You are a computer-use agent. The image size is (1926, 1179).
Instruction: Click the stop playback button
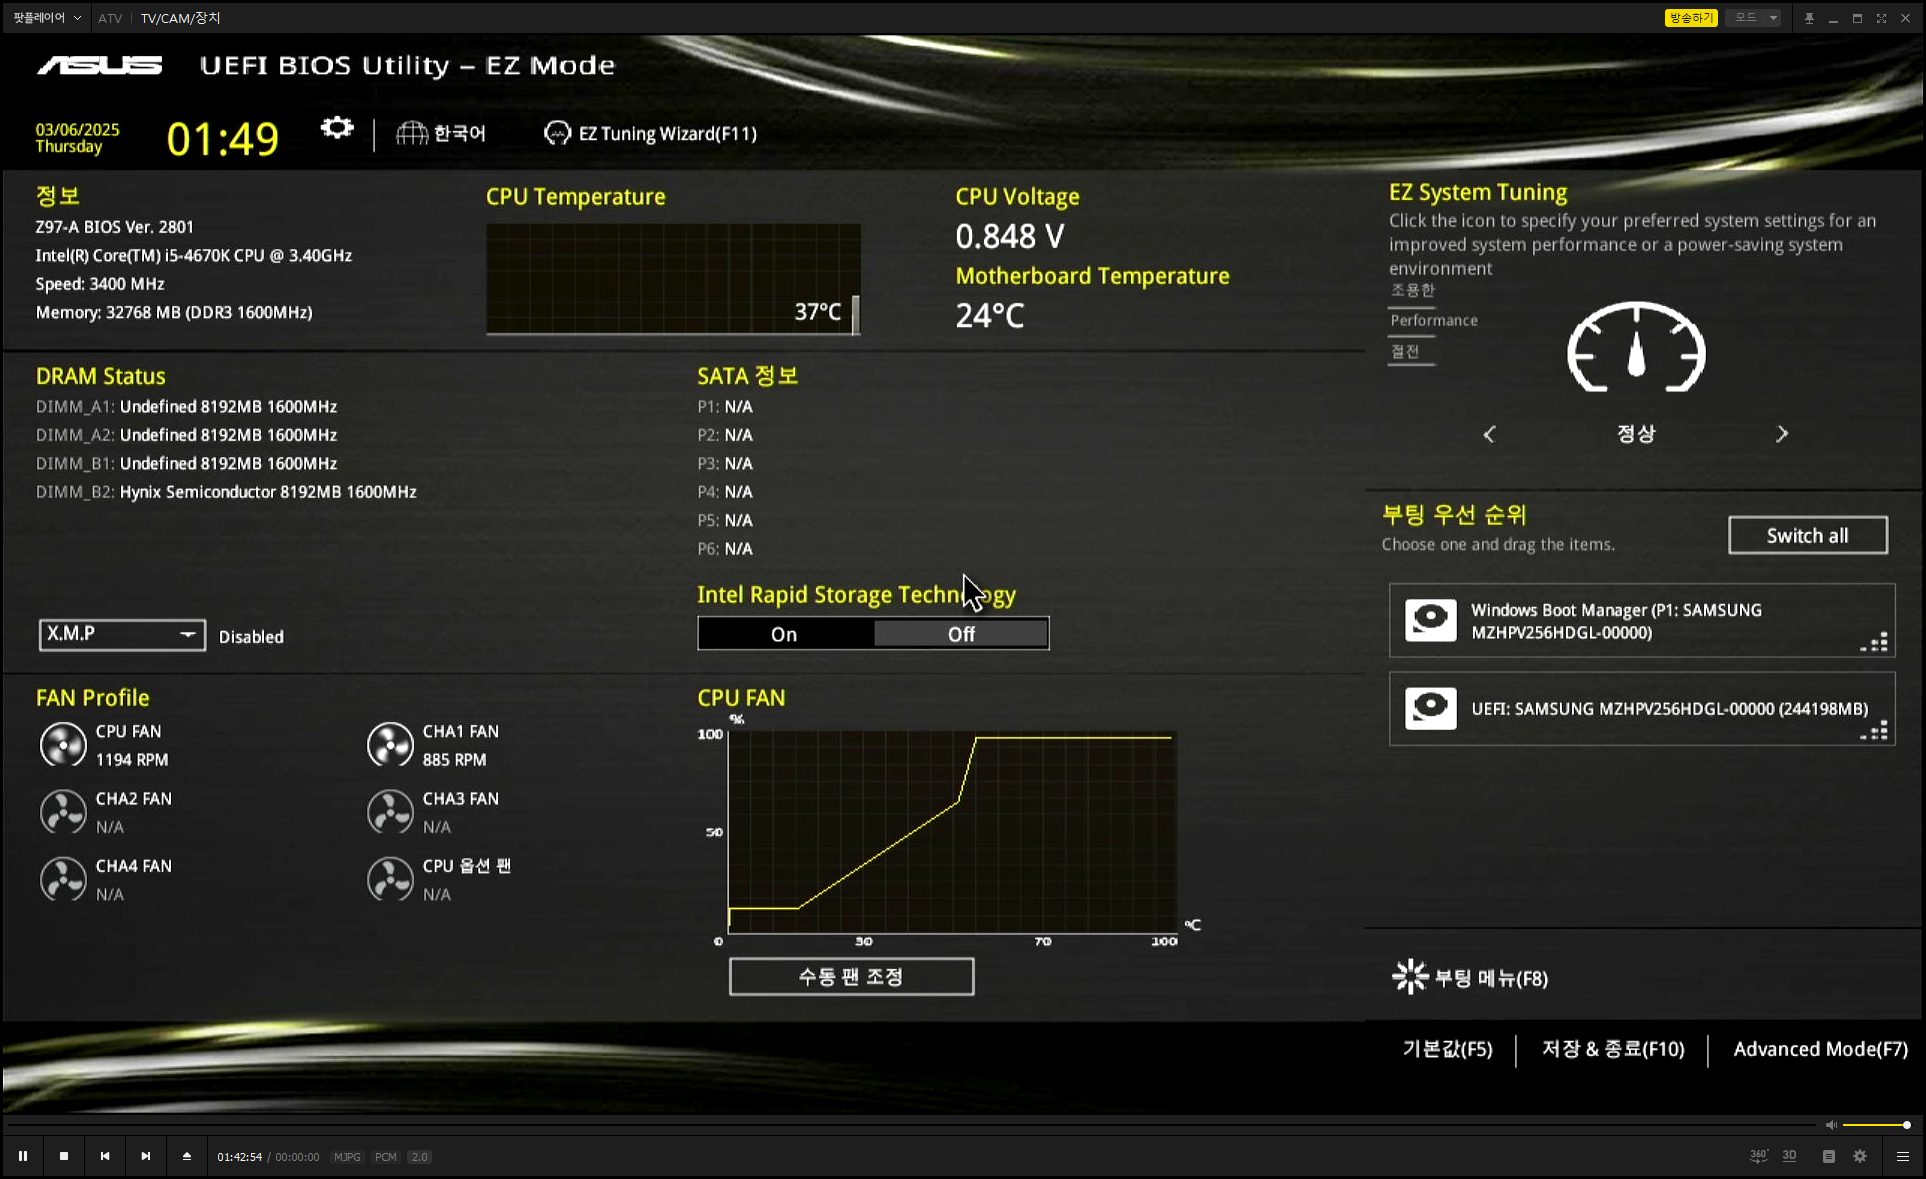click(x=64, y=1156)
